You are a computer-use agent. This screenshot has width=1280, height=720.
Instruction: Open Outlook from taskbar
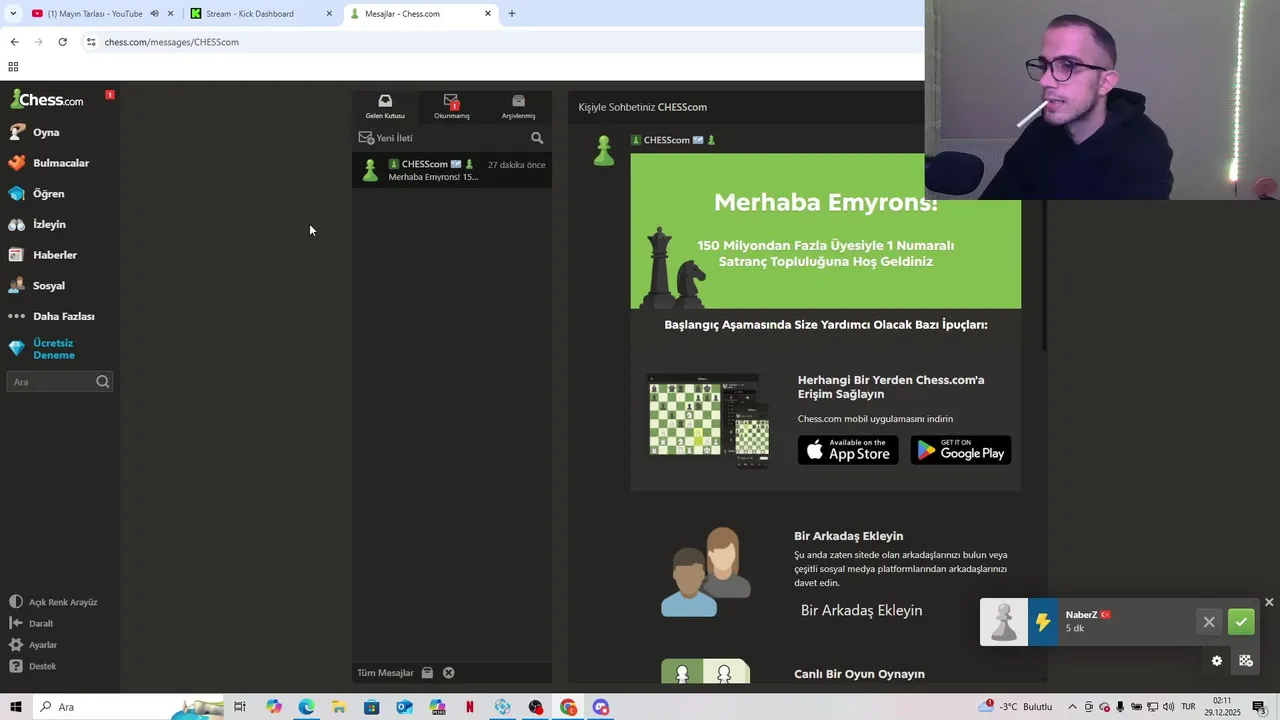tap(404, 707)
